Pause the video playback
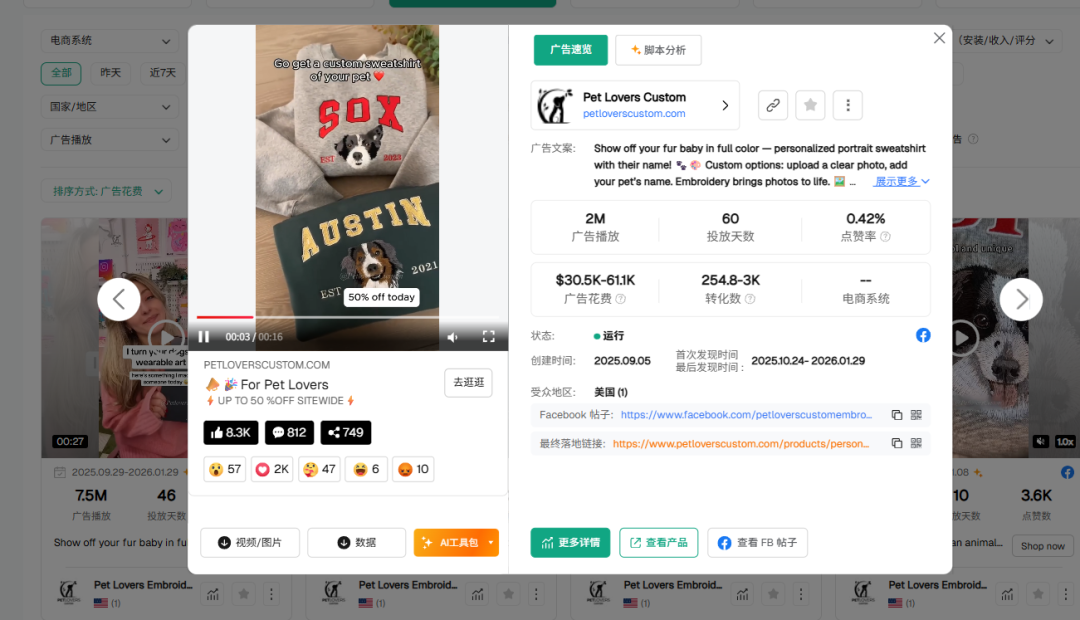Viewport: 1080px width, 620px height. [x=203, y=336]
